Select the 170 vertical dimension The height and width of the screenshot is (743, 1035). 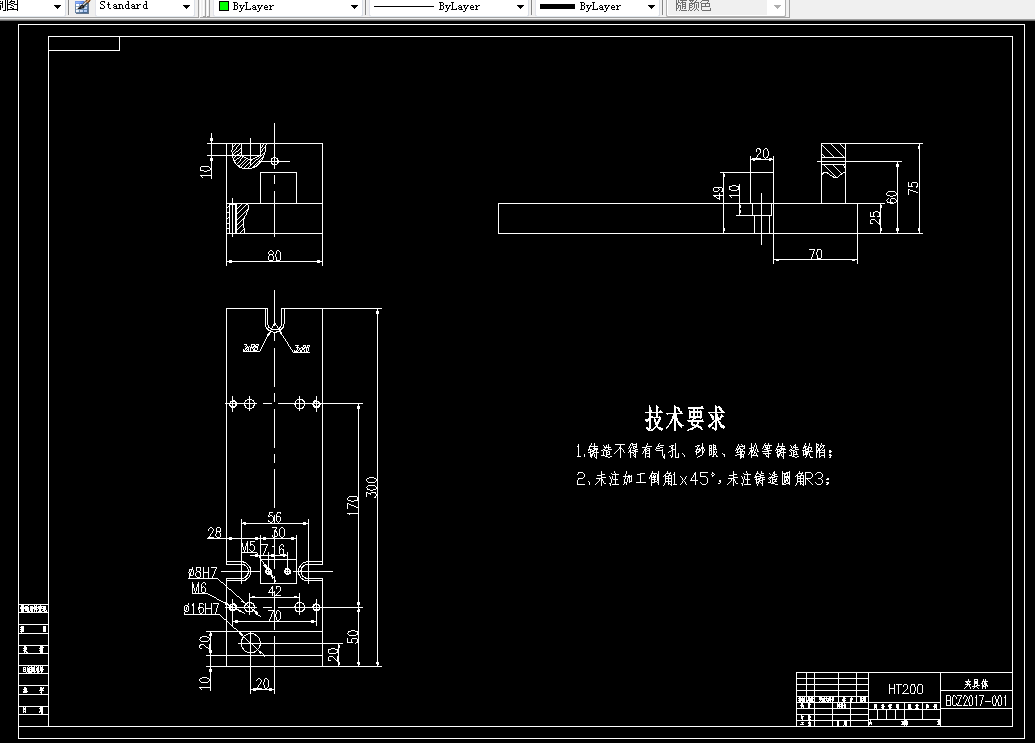(x=352, y=505)
